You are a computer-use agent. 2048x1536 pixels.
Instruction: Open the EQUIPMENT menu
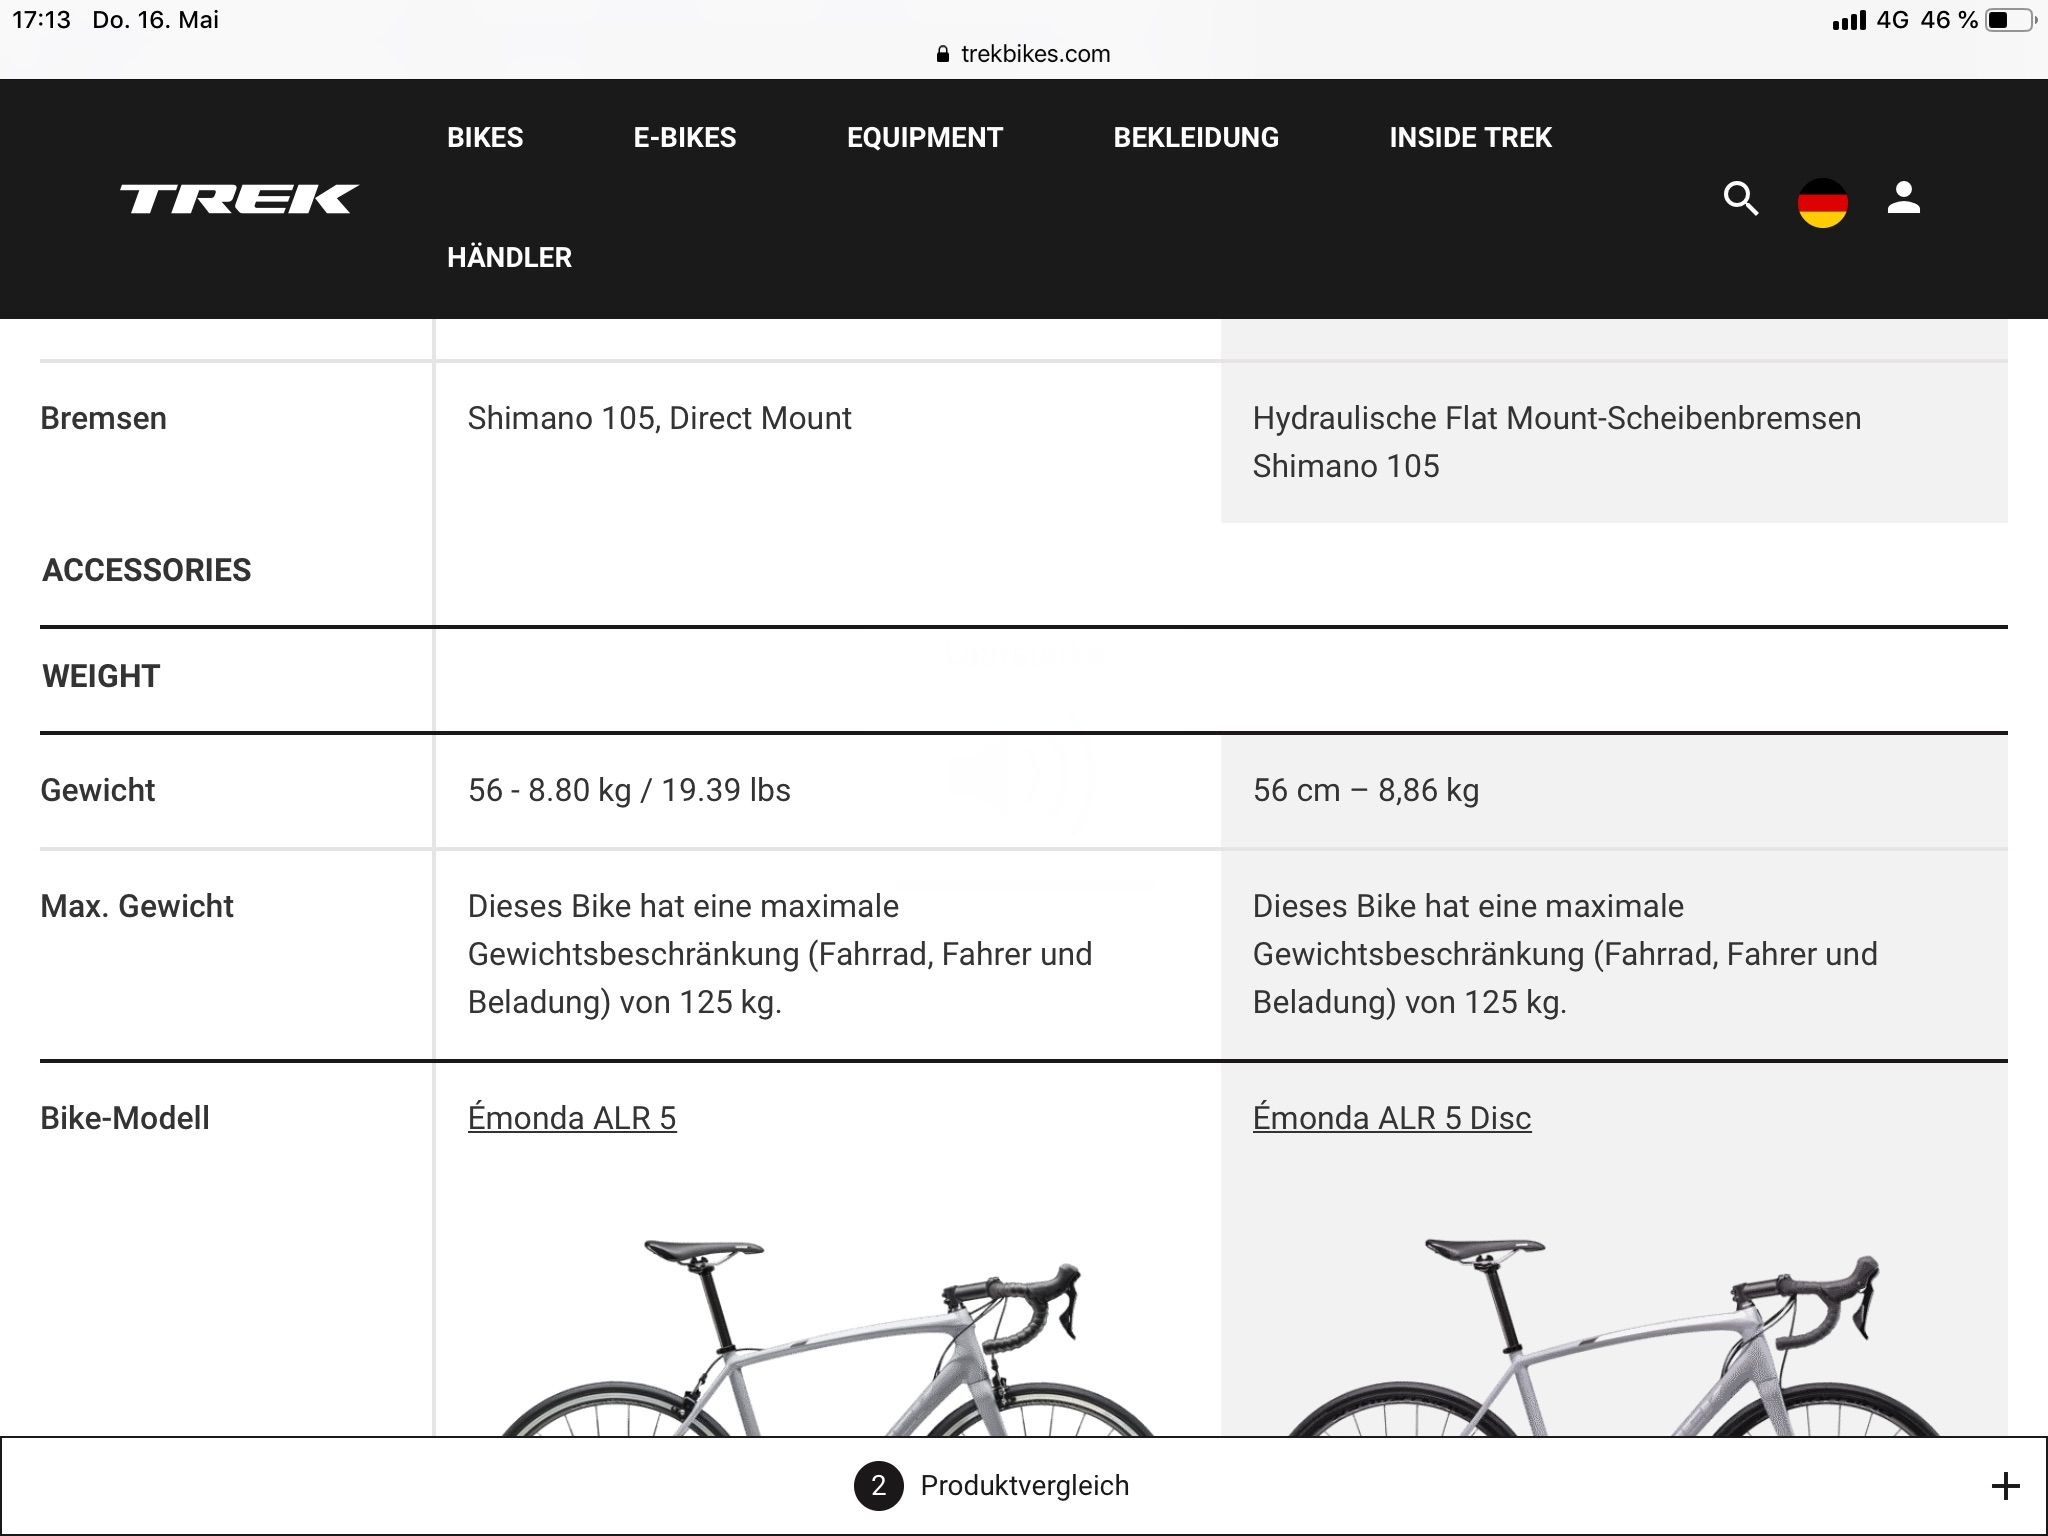925,138
